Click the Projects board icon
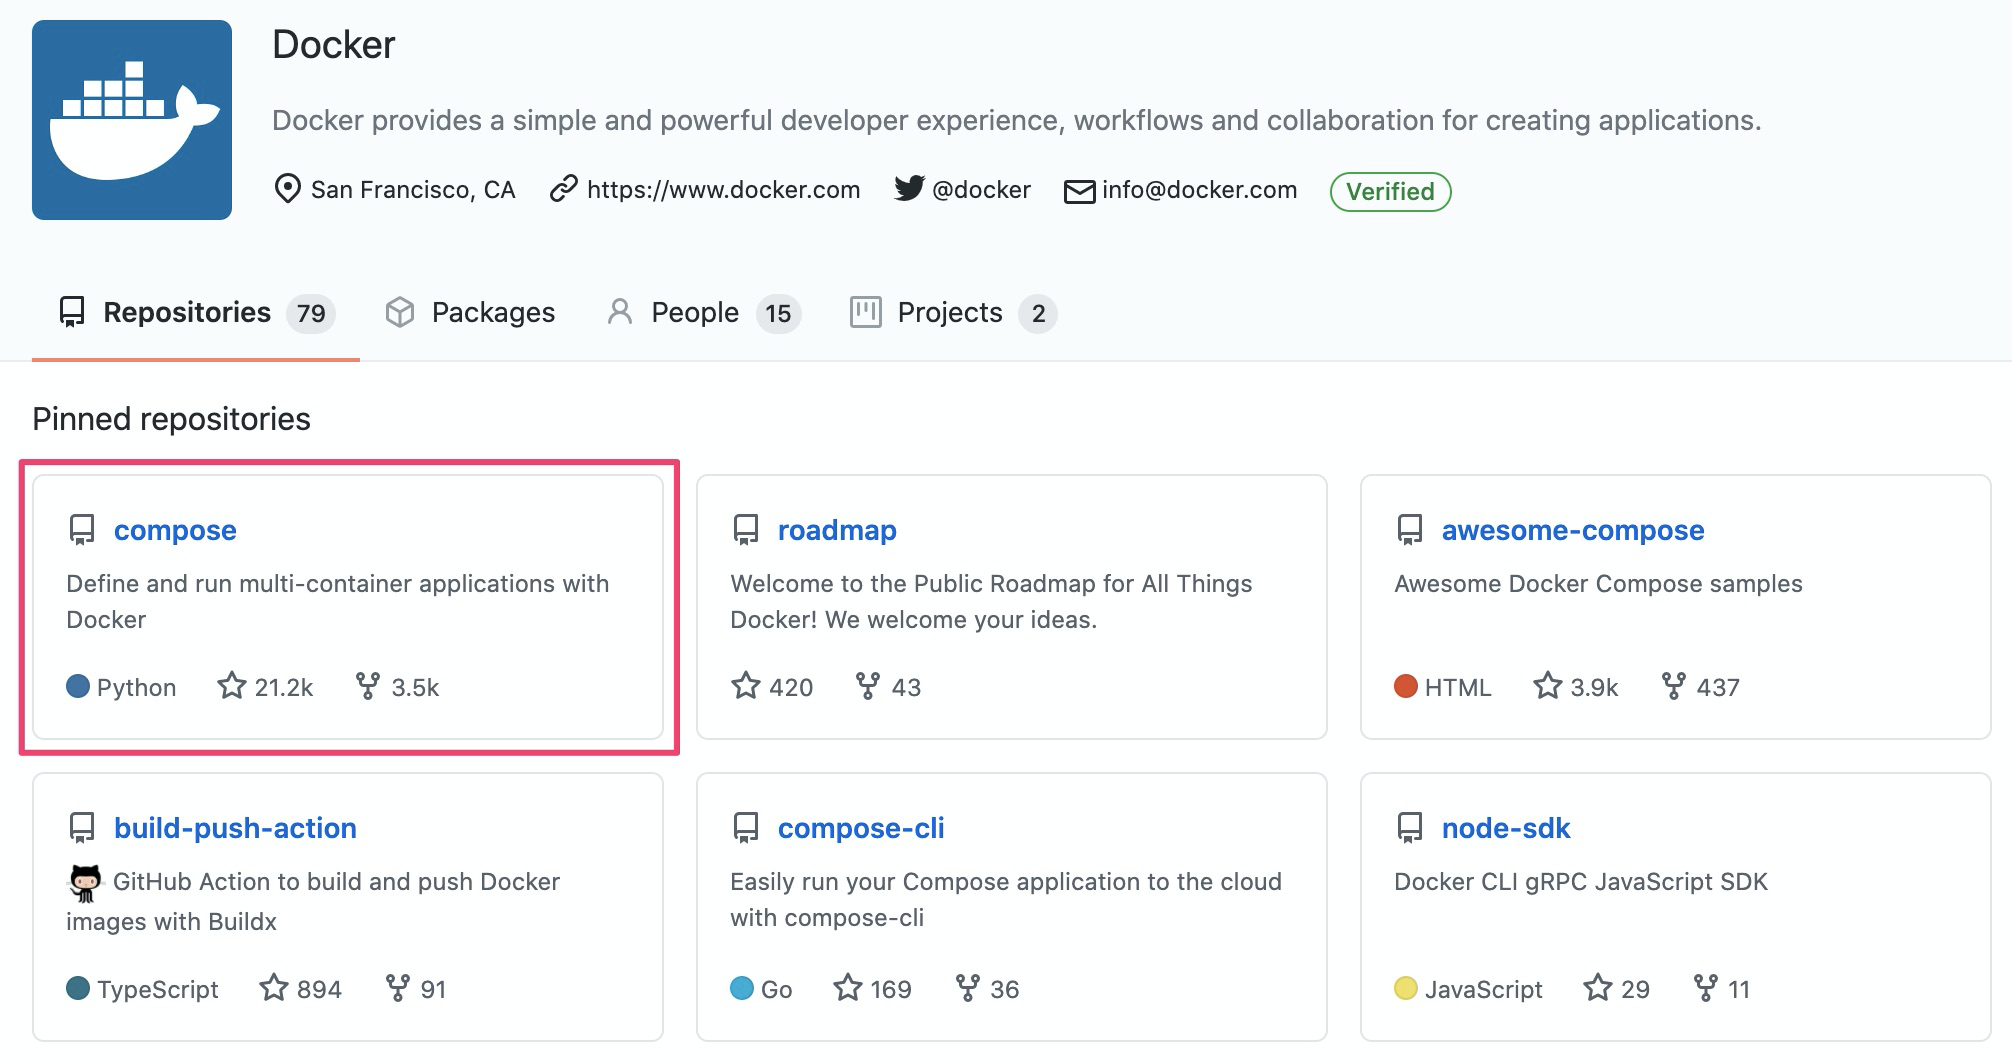This screenshot has height=1064, width=2012. (x=865, y=312)
